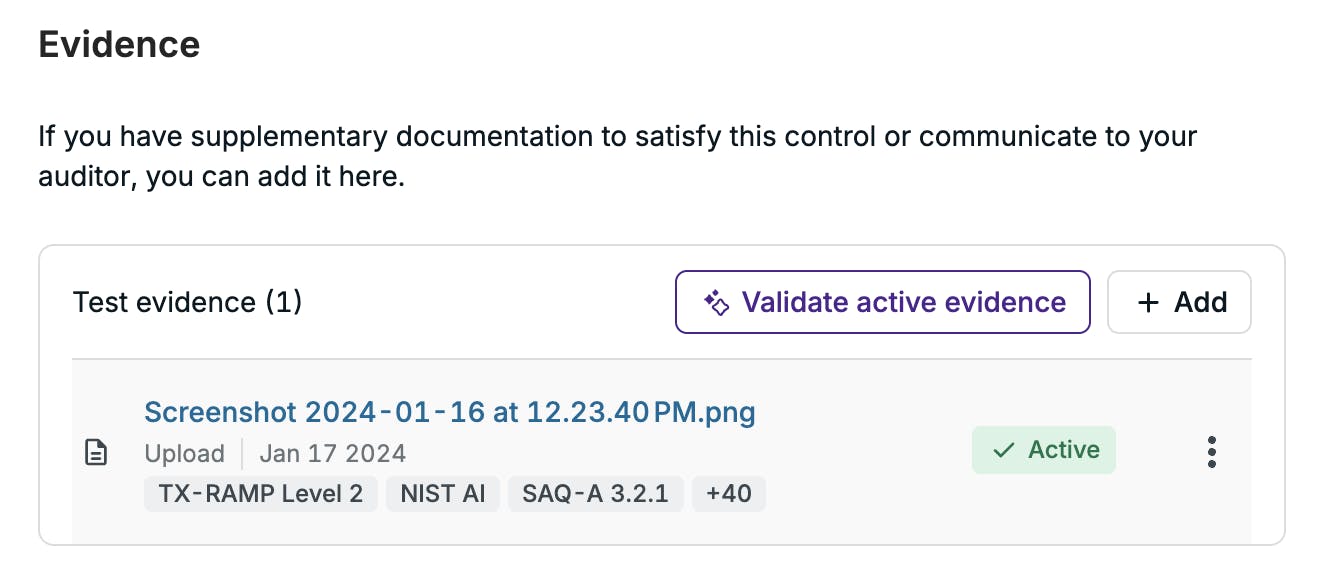Select the document file icon beside the screenshot
The width and height of the screenshot is (1322, 580).
(x=95, y=453)
